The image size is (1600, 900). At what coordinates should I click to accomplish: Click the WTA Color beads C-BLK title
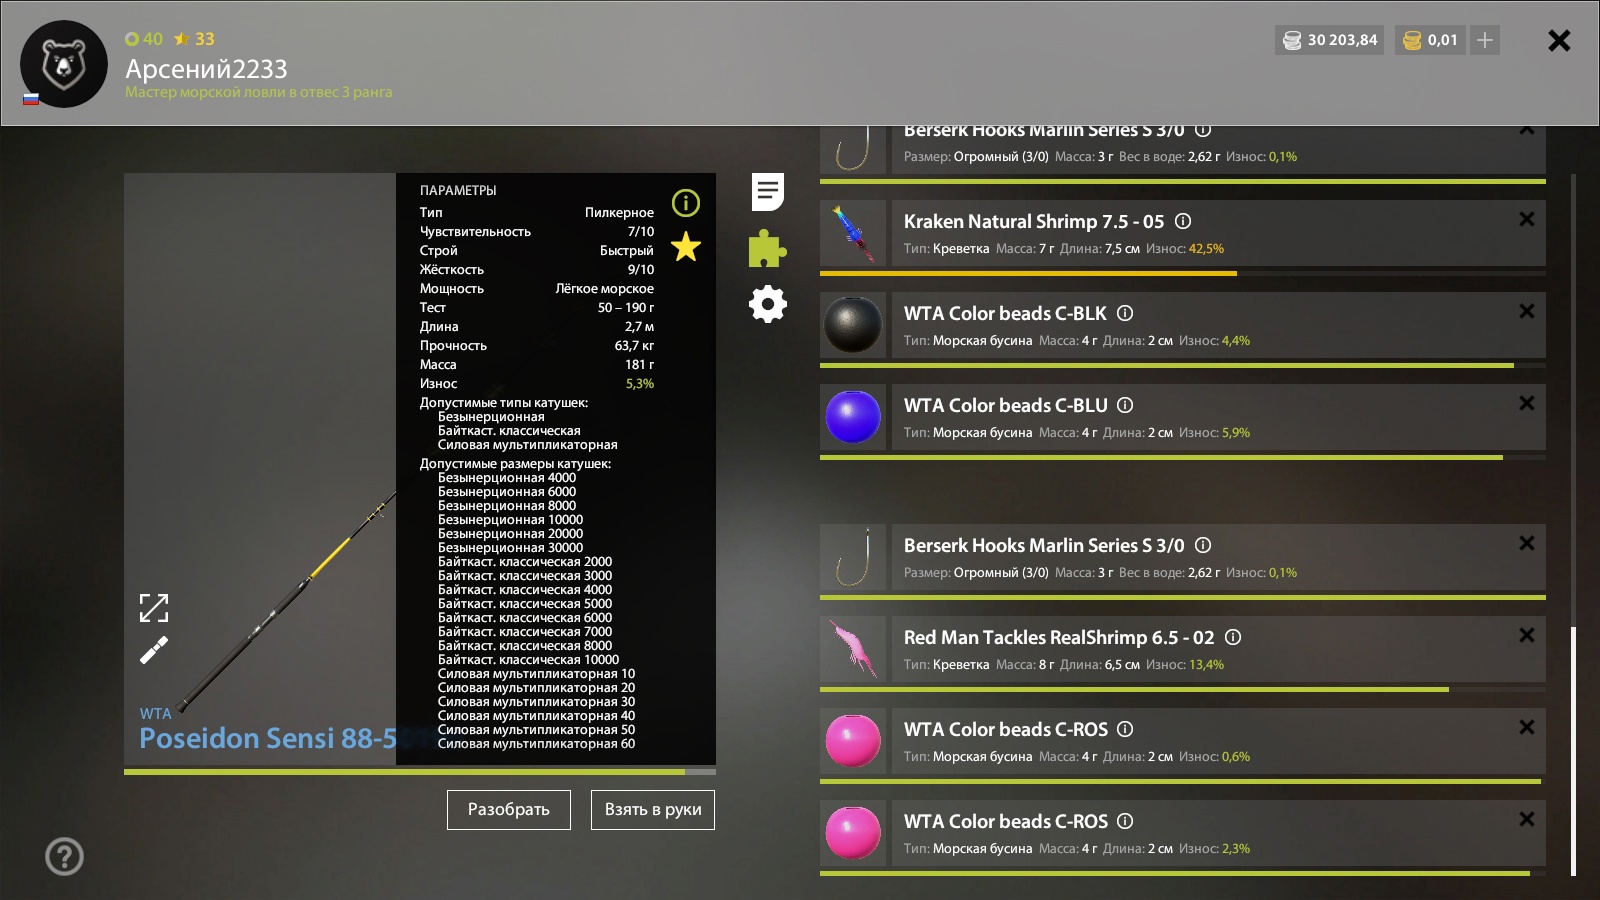(x=1005, y=313)
